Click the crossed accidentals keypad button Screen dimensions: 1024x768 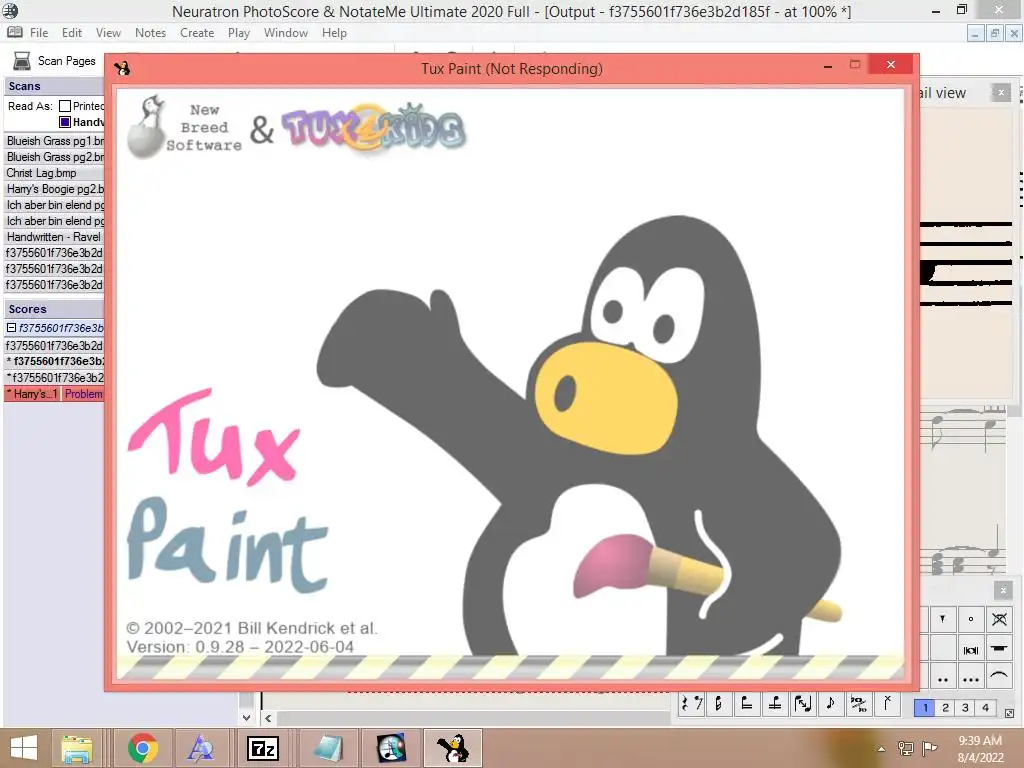tap(858, 703)
